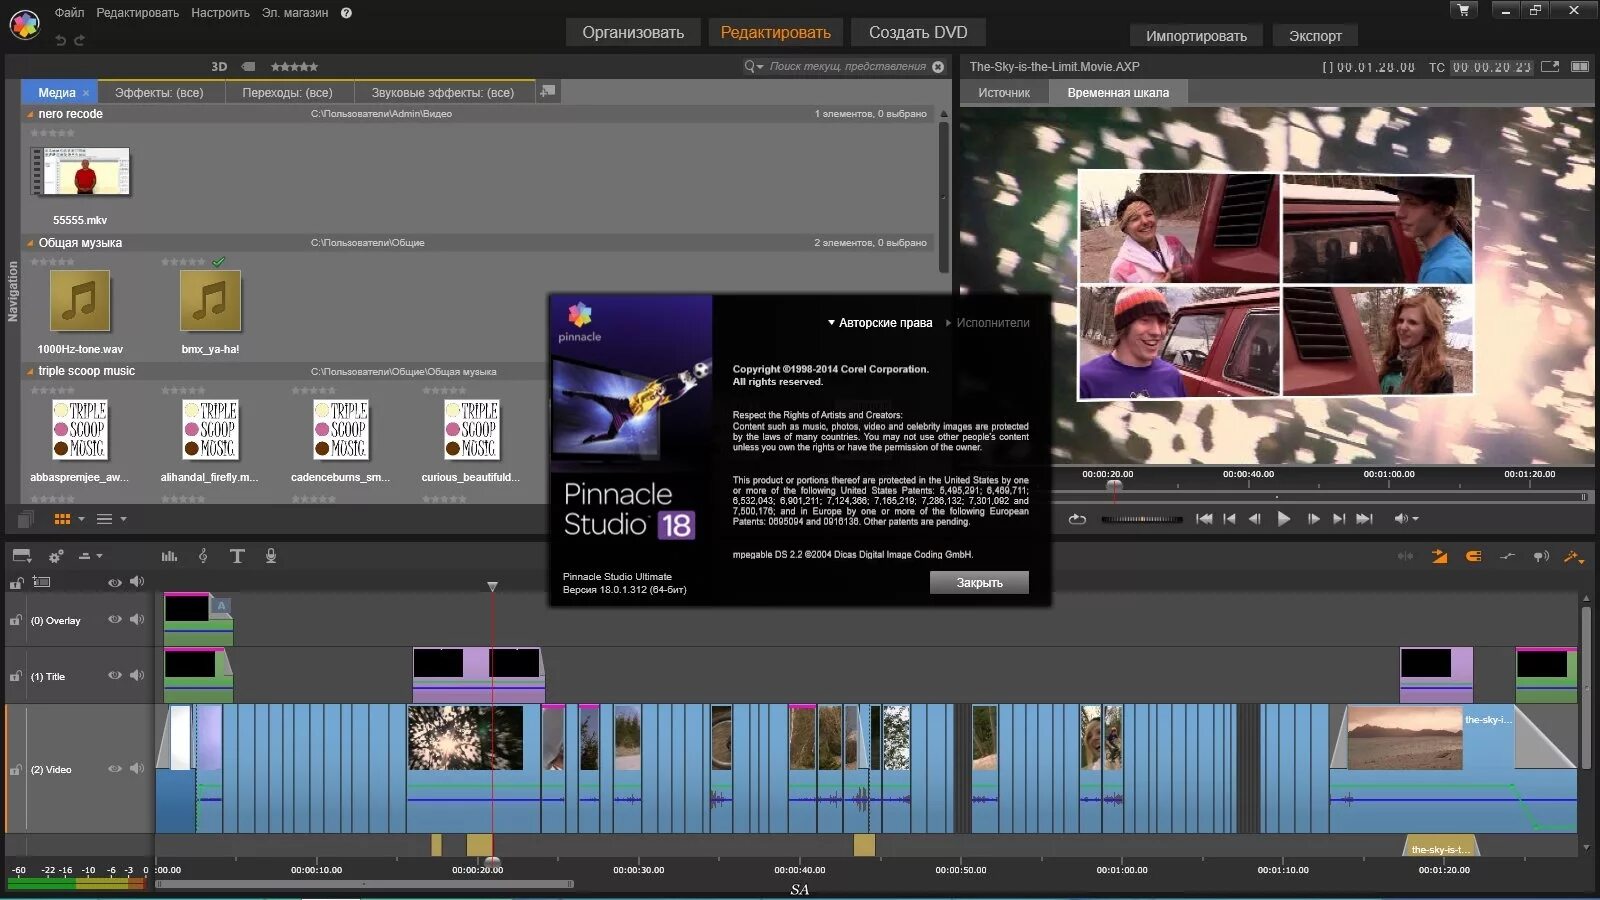Open the magic wand tools dropdown
The image size is (1600, 900).
pyautogui.click(x=1574, y=556)
